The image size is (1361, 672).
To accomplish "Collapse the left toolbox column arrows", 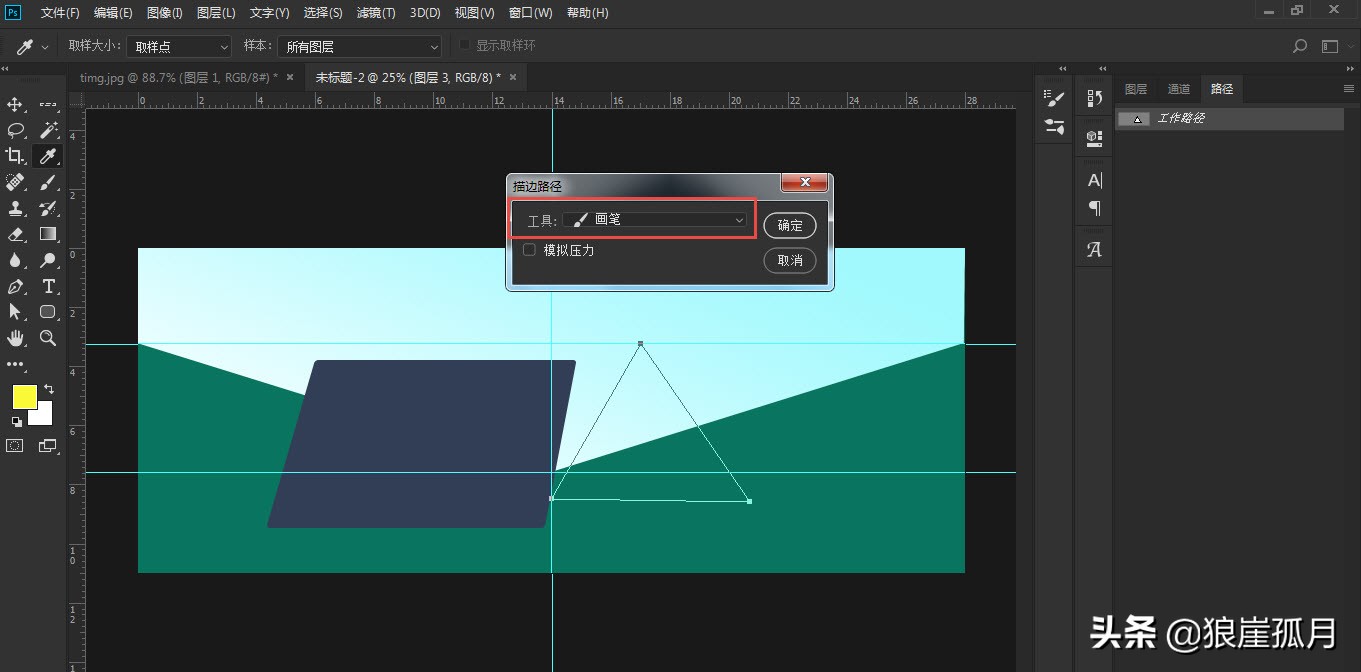I will (x=6, y=68).
